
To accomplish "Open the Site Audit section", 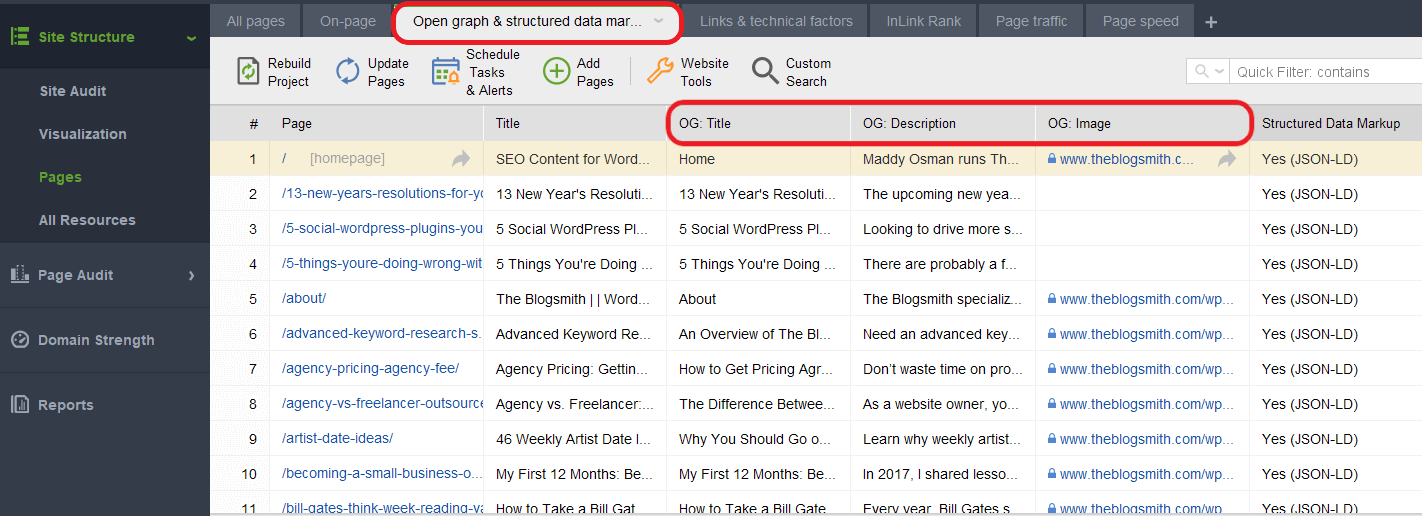I will click(x=73, y=91).
